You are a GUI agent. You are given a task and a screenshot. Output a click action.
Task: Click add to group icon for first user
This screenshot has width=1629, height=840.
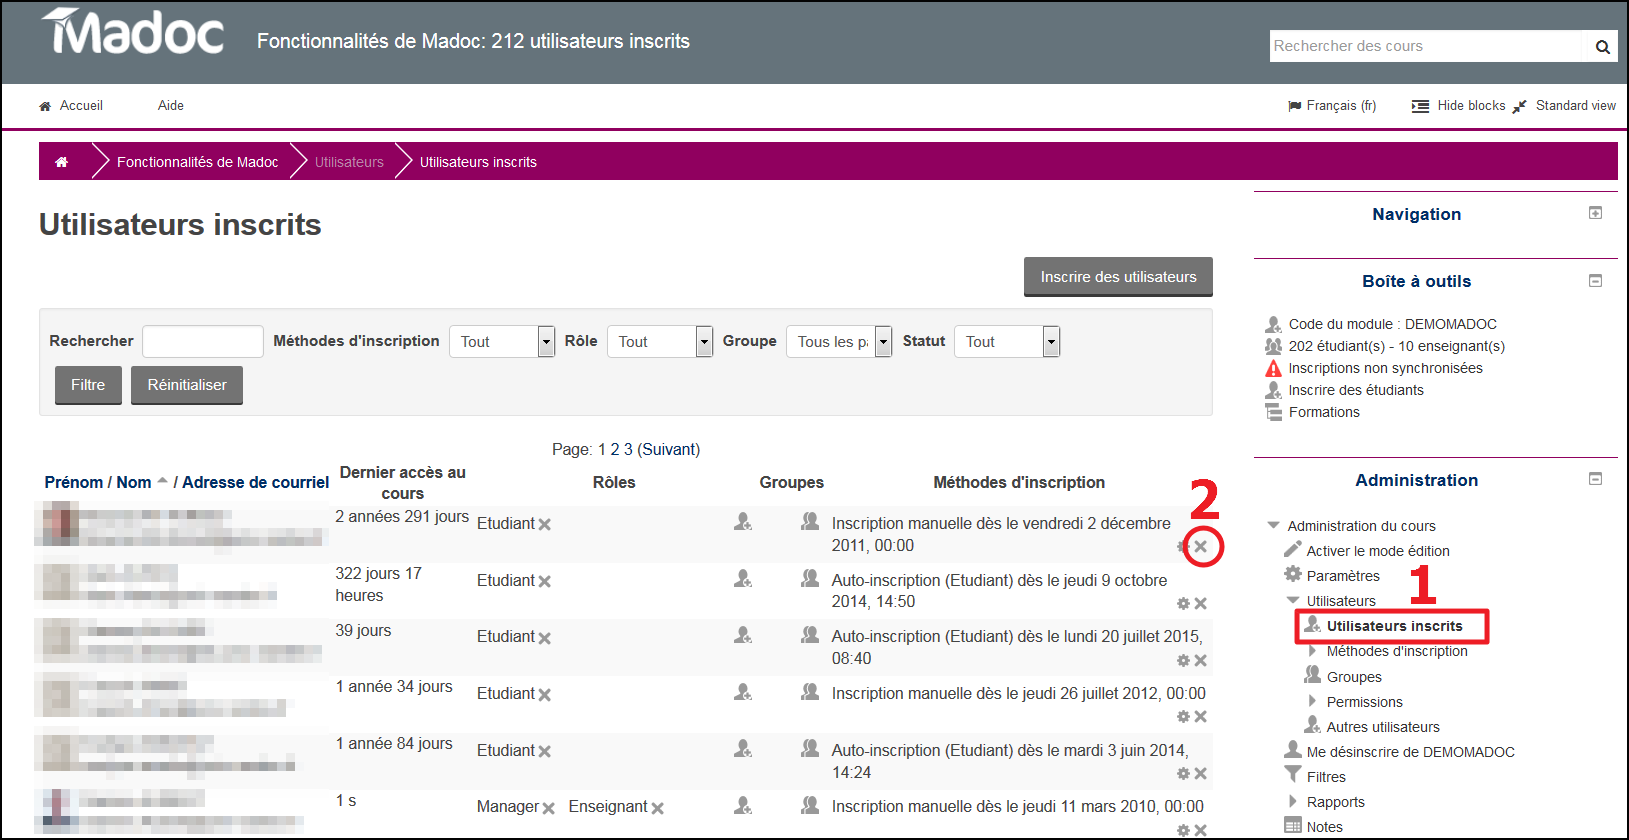point(810,522)
